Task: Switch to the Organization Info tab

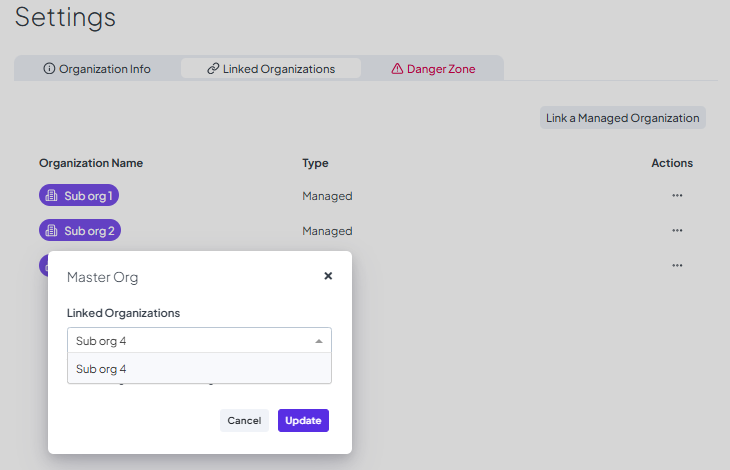Action: tap(97, 69)
